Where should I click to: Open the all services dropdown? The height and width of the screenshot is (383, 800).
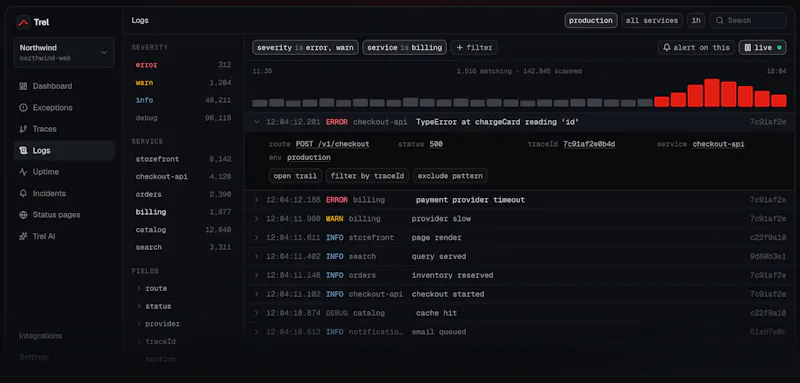click(652, 20)
